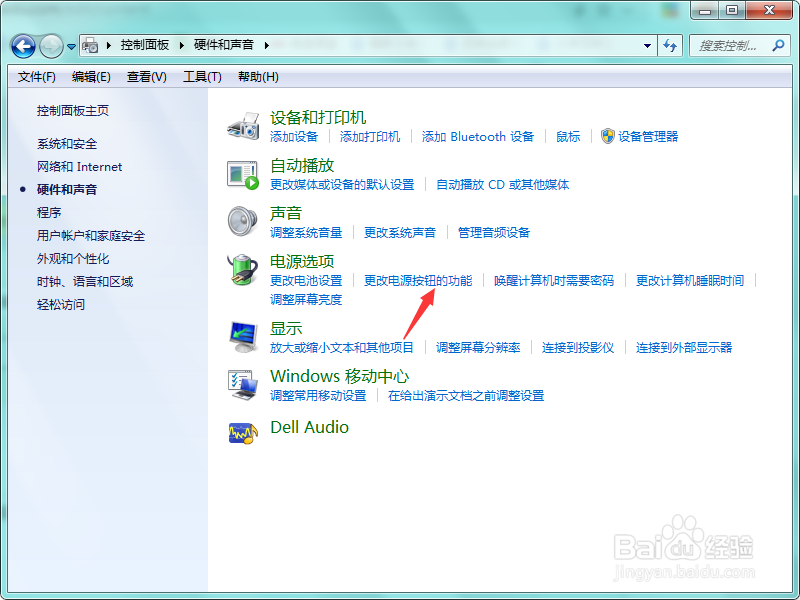Click the Back navigation arrow button

tap(23, 46)
